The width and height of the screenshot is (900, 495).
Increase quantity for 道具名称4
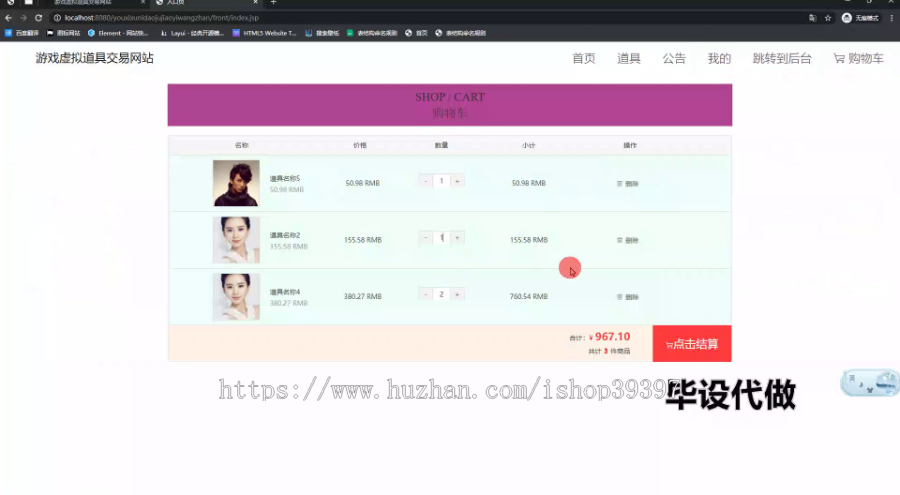(457, 295)
